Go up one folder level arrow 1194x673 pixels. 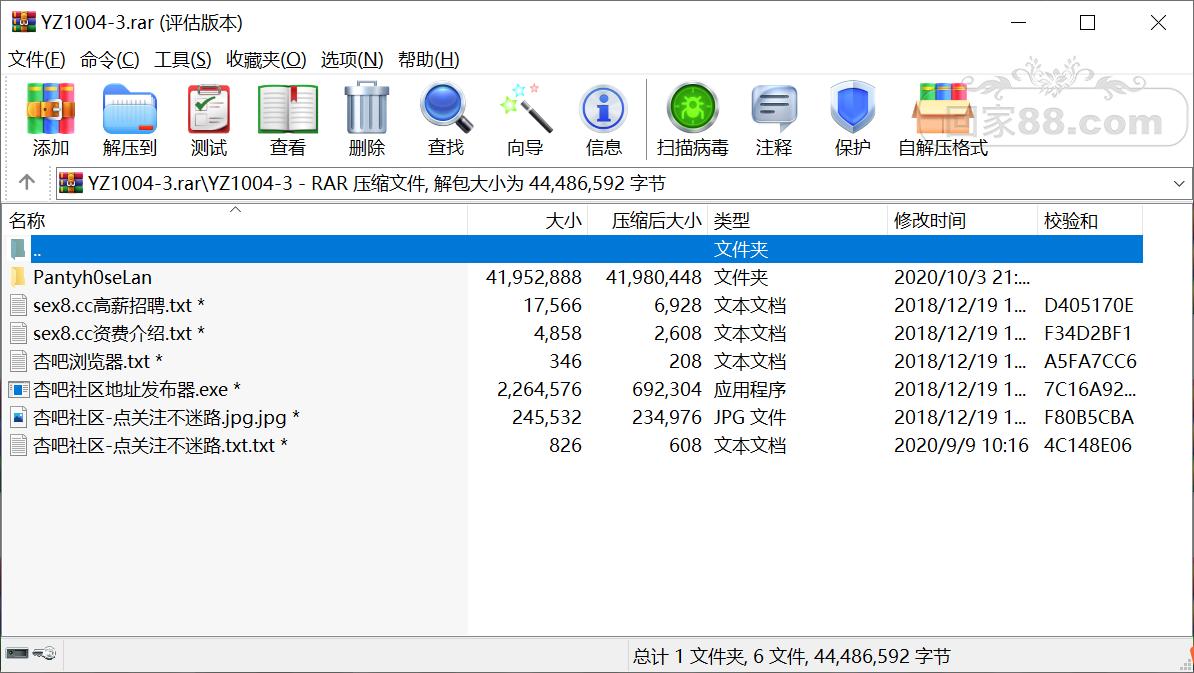[x=27, y=183]
